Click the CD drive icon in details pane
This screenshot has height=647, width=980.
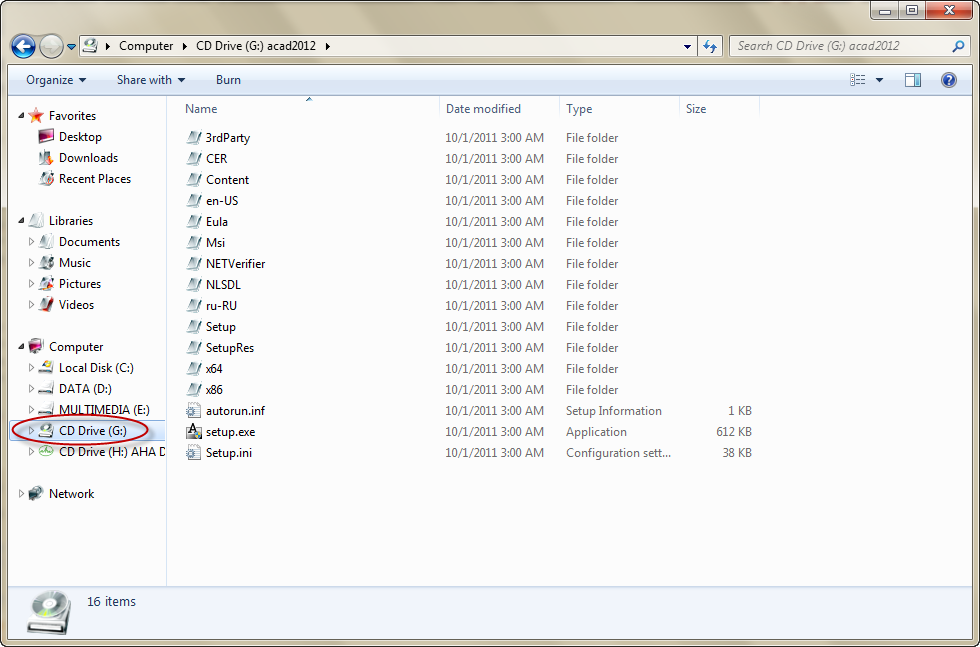click(x=50, y=612)
